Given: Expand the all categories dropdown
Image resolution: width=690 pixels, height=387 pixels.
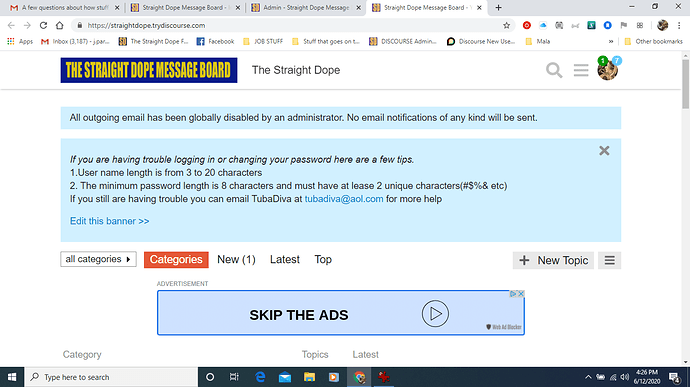Looking at the screenshot, I should click(x=99, y=259).
